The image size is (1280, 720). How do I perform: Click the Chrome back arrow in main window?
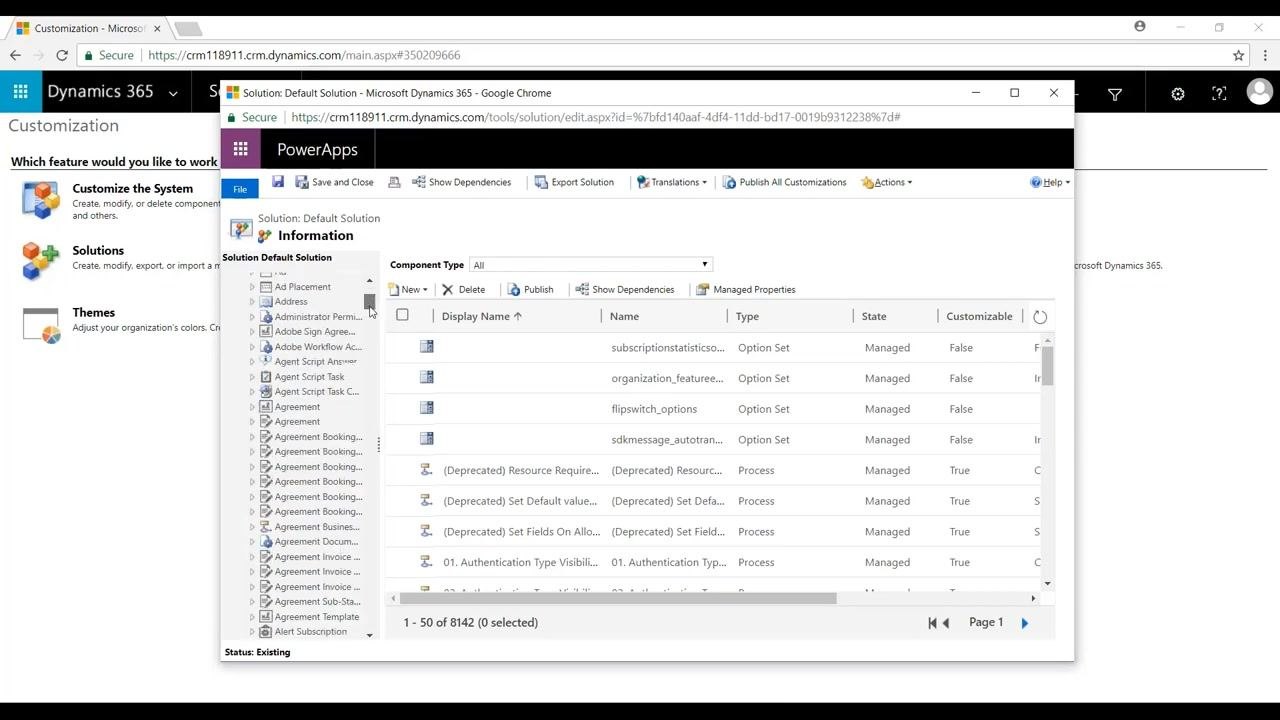15,55
